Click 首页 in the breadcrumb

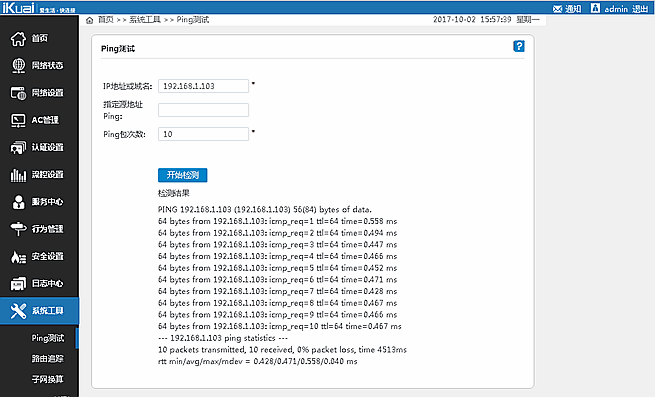click(x=105, y=20)
